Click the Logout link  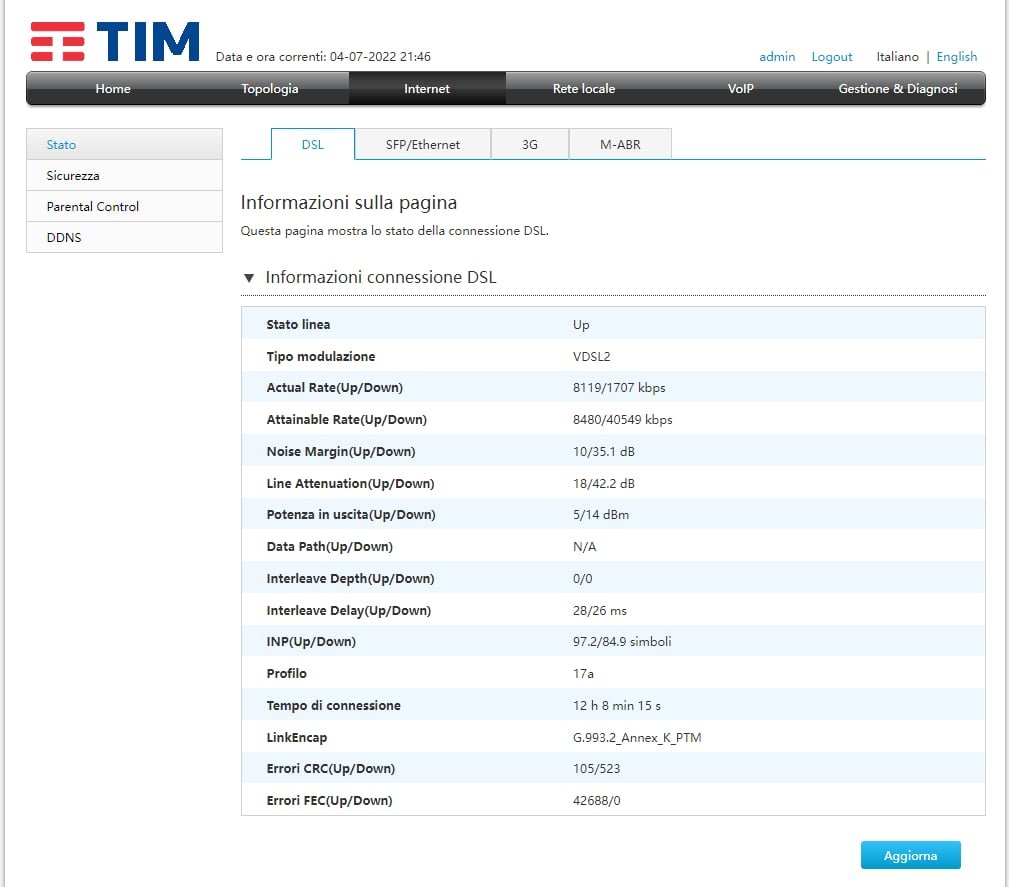click(x=832, y=57)
